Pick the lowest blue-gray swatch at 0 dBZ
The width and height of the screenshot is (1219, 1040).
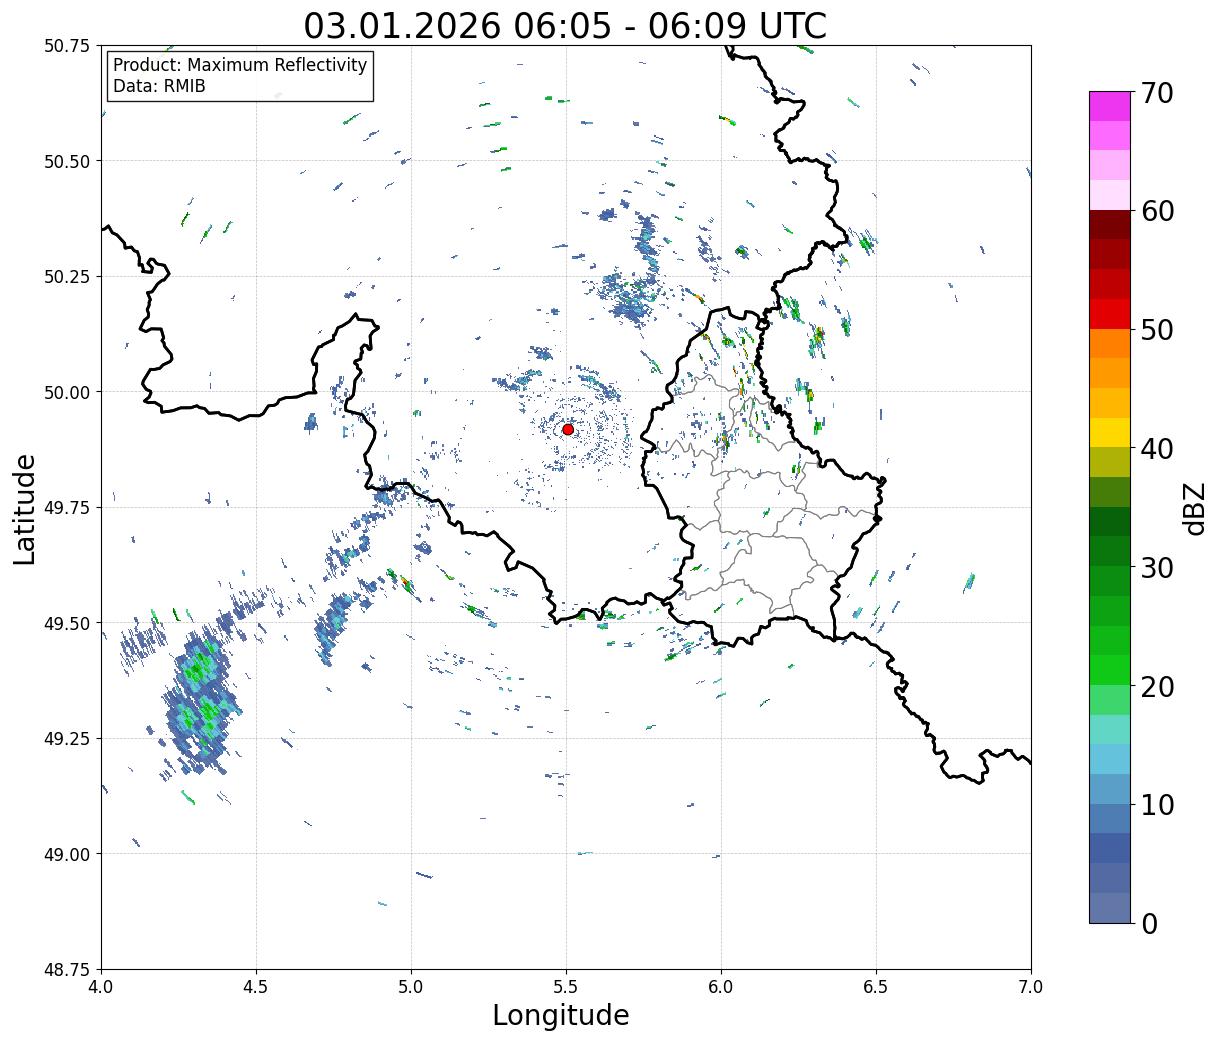point(1110,907)
